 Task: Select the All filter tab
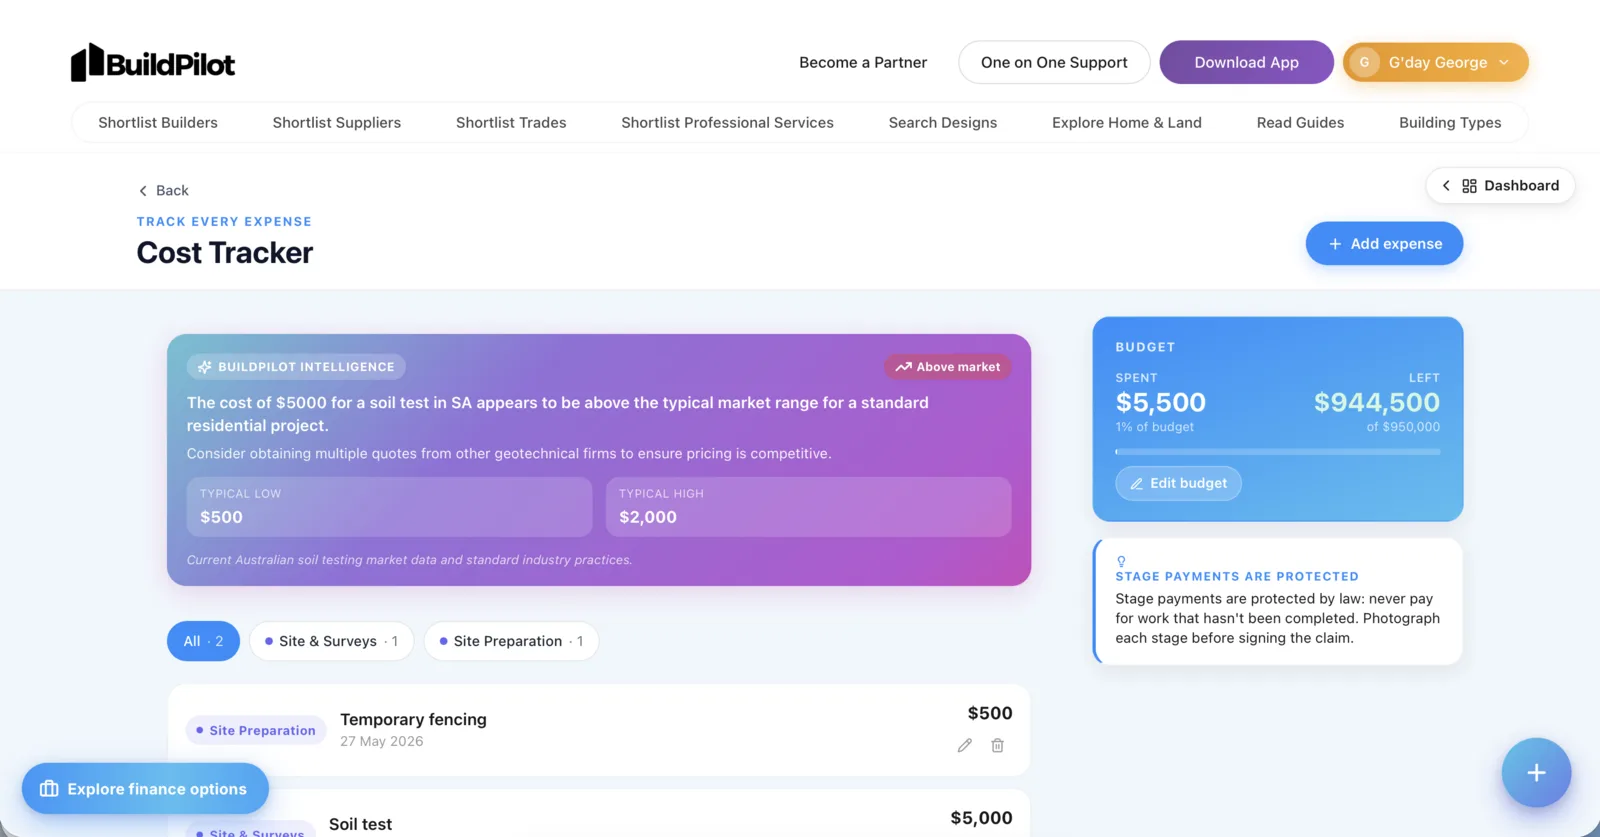[203, 641]
